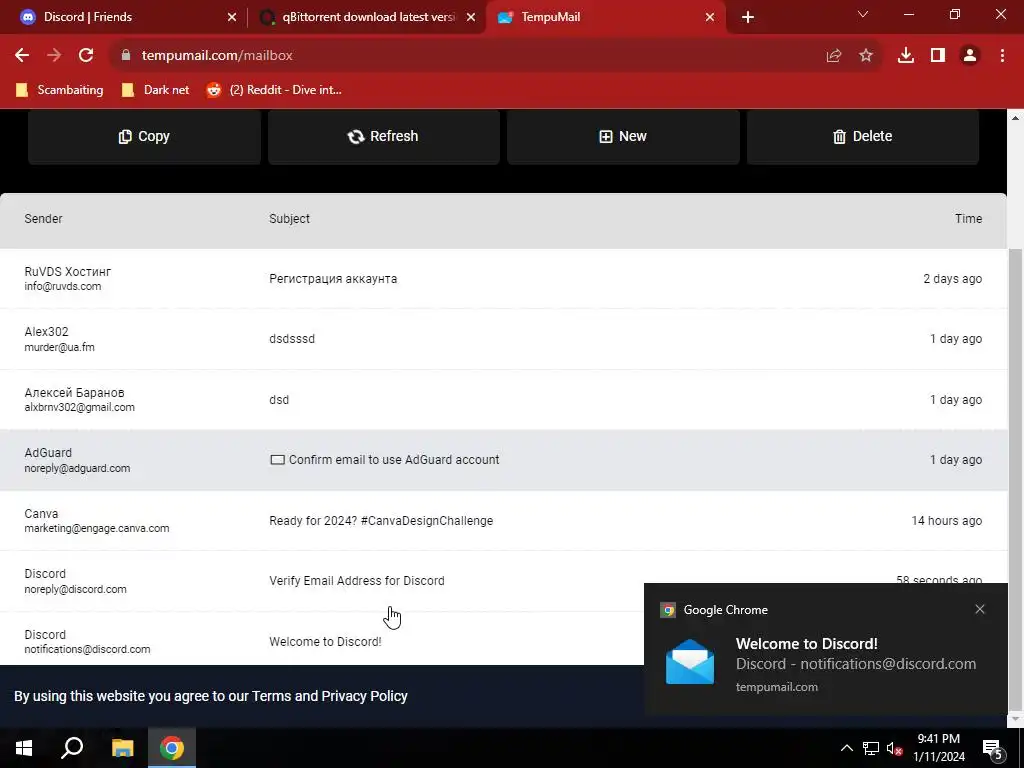
Task: Open Windows taskbar search
Action: coord(72,748)
